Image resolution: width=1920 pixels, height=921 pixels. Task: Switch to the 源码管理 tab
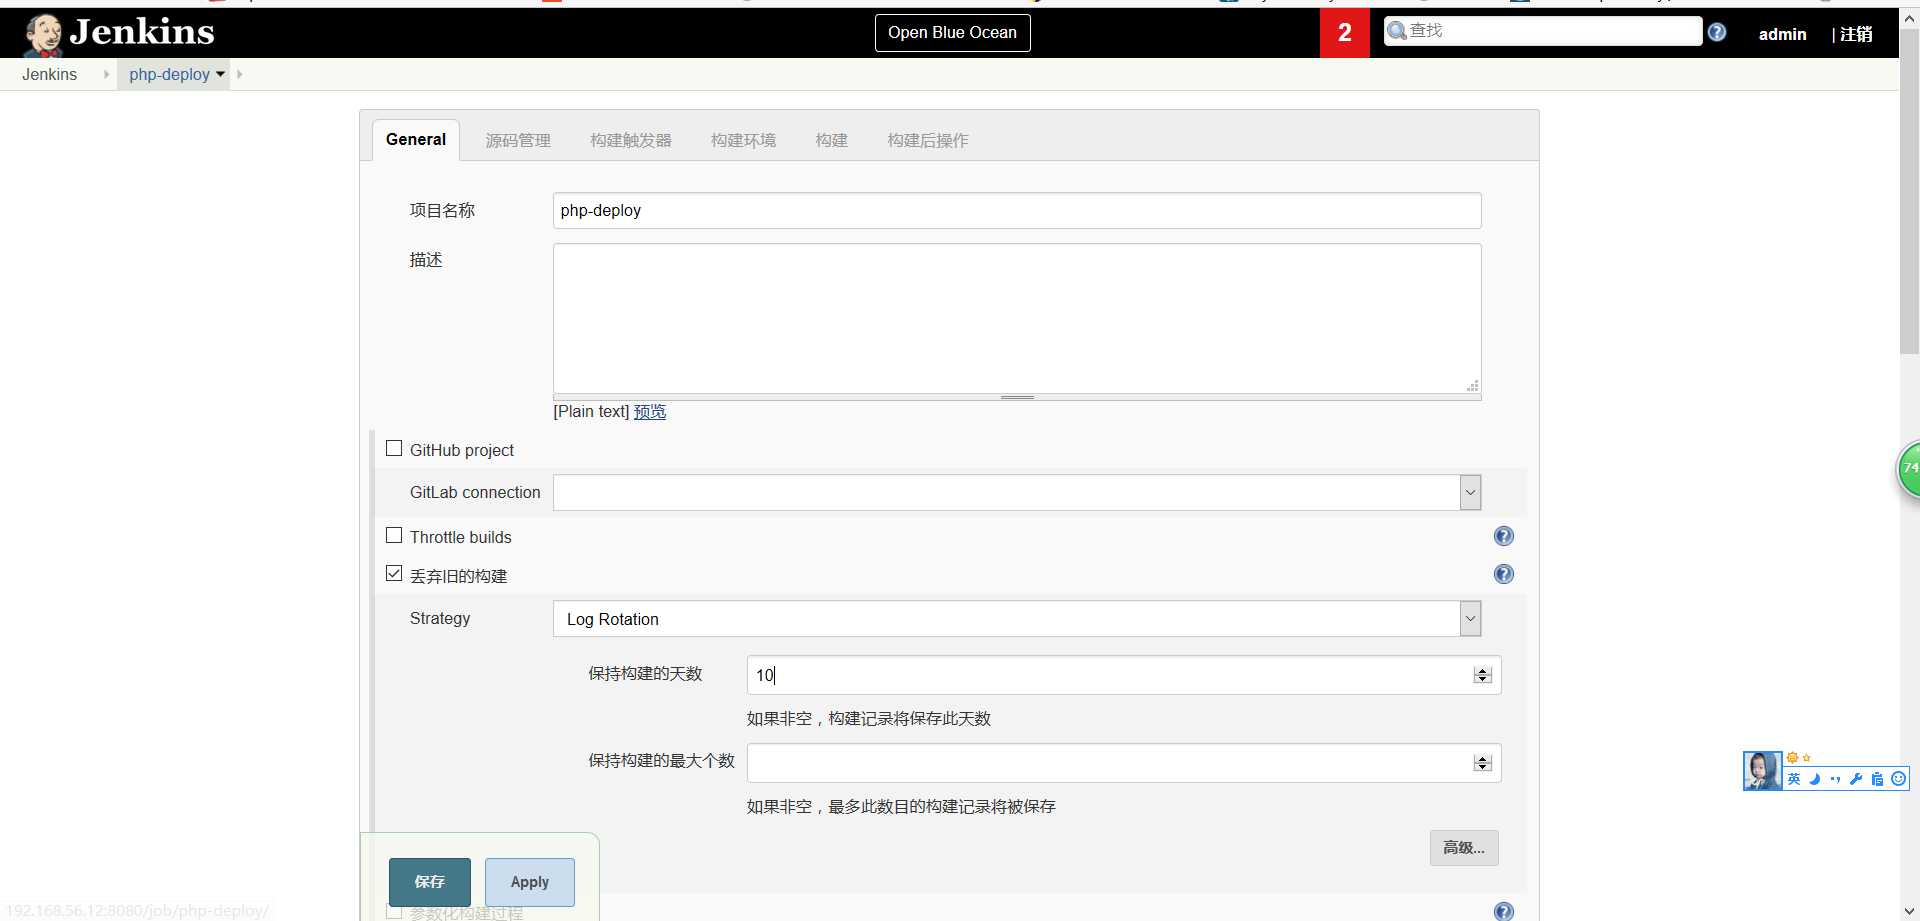pyautogui.click(x=518, y=141)
